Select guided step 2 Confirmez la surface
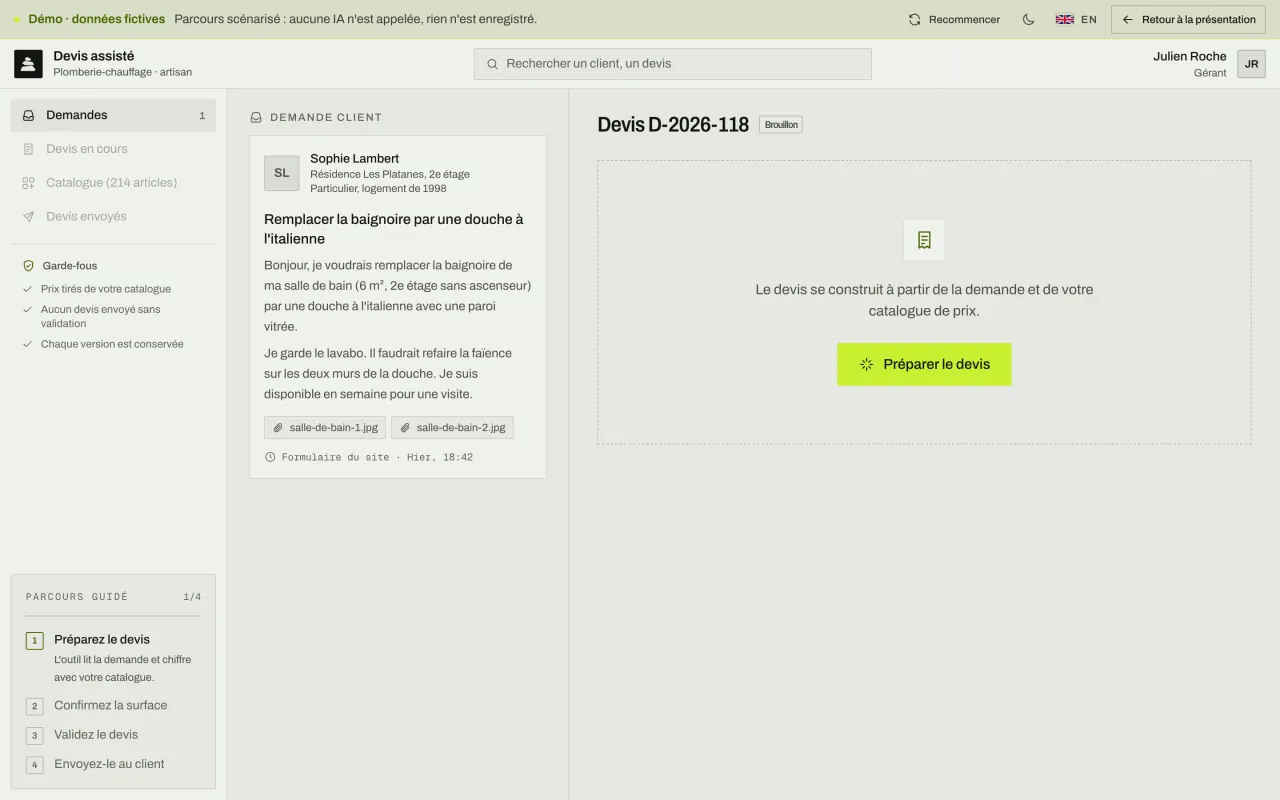The height and width of the screenshot is (800, 1280). point(113,706)
